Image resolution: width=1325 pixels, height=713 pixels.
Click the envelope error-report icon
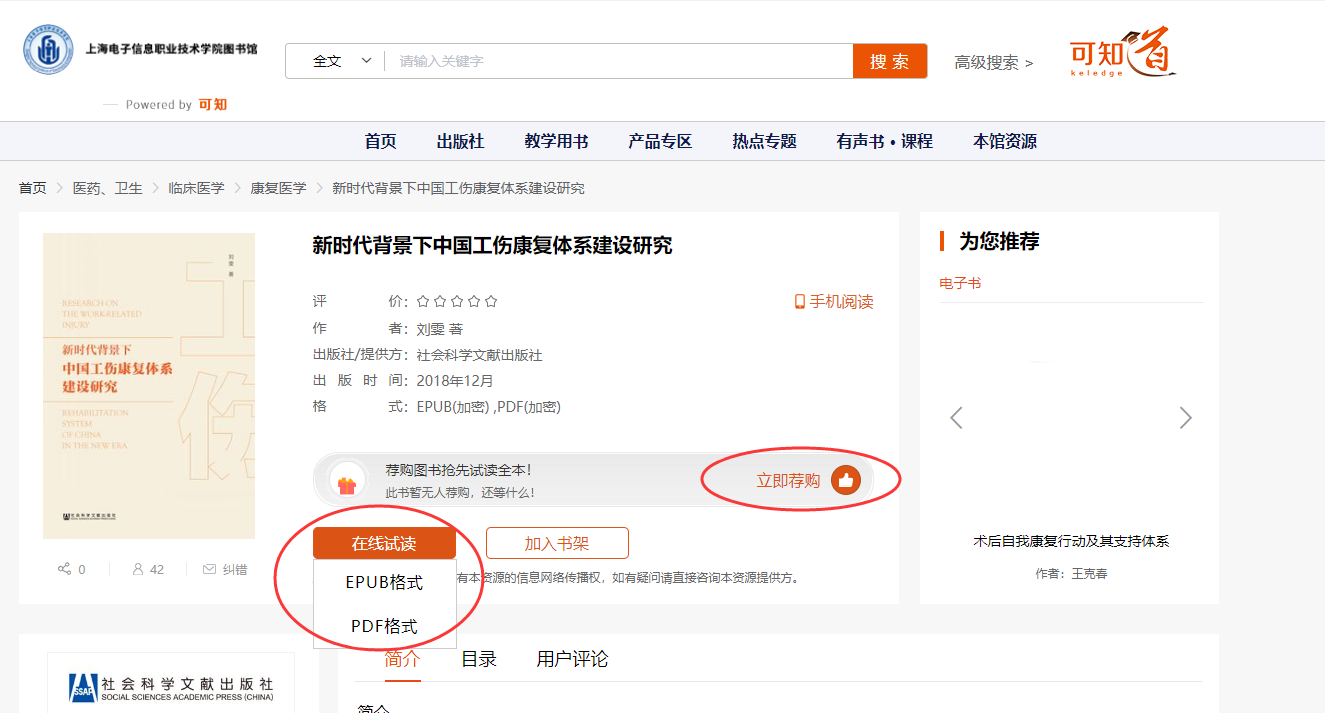coord(209,569)
